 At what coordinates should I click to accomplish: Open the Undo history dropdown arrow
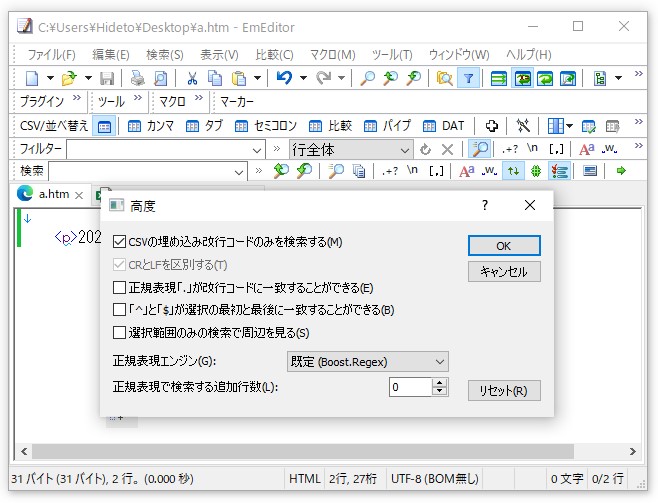click(x=303, y=78)
